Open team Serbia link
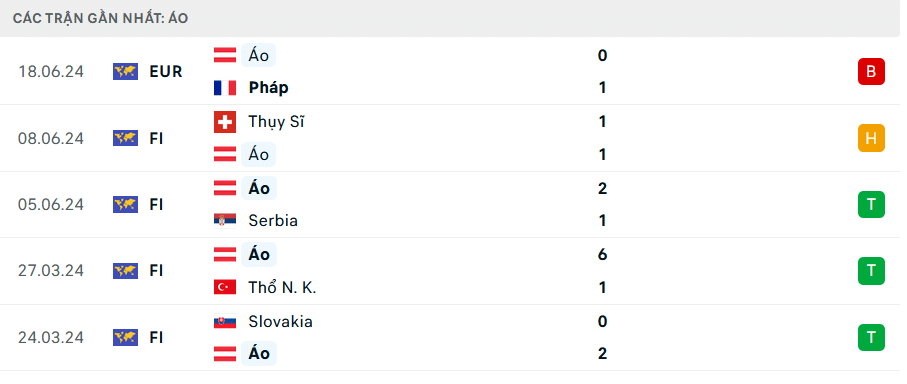This screenshot has height=384, width=907. click(x=273, y=221)
